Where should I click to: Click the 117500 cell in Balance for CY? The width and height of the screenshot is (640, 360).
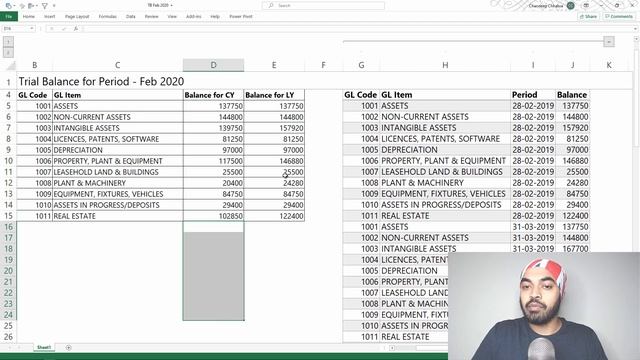click(213, 161)
